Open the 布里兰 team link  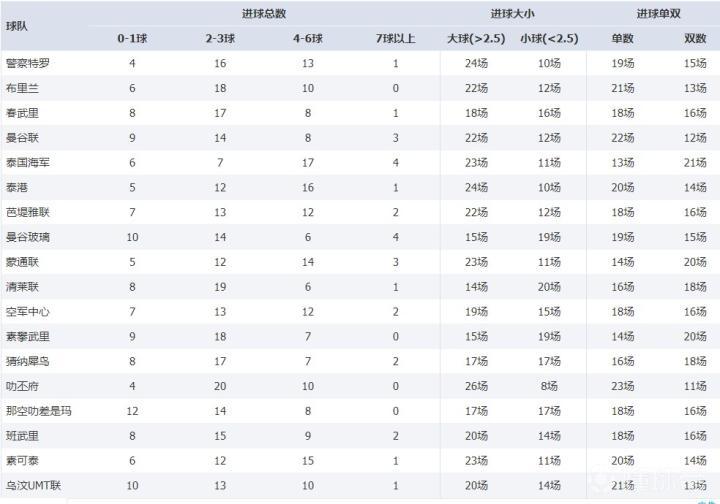[21, 88]
